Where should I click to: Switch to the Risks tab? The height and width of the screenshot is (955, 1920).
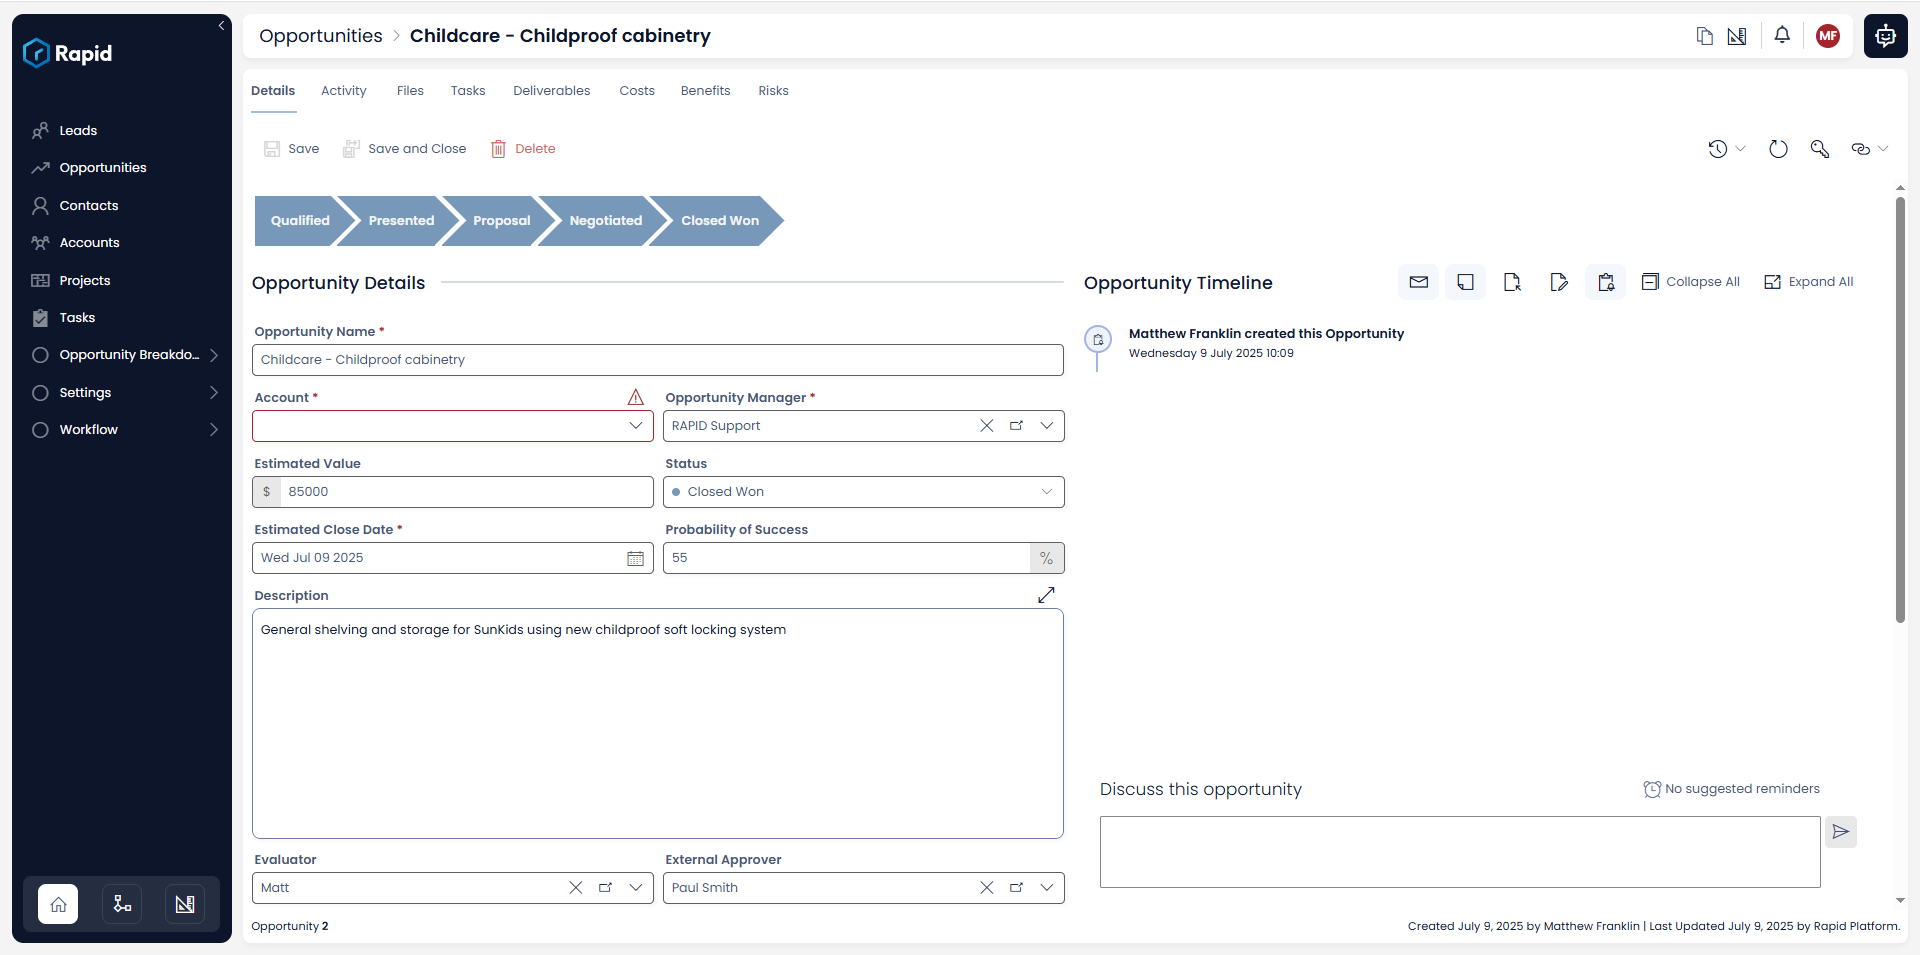point(773,91)
